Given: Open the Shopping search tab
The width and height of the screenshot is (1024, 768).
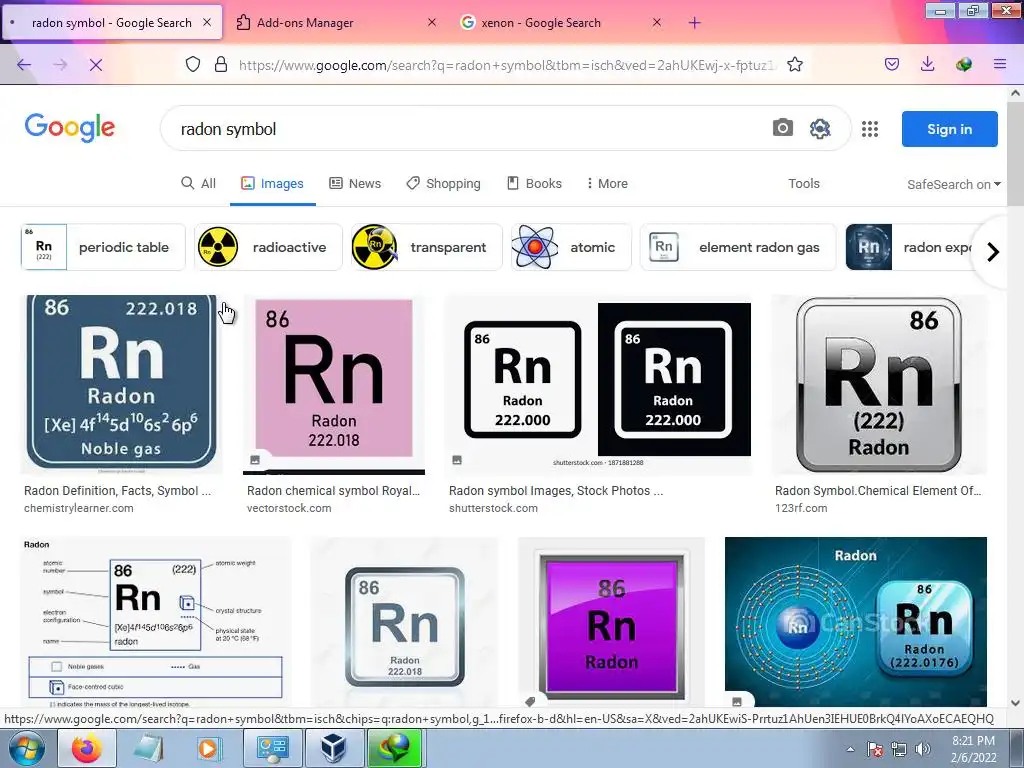Looking at the screenshot, I should 443,184.
